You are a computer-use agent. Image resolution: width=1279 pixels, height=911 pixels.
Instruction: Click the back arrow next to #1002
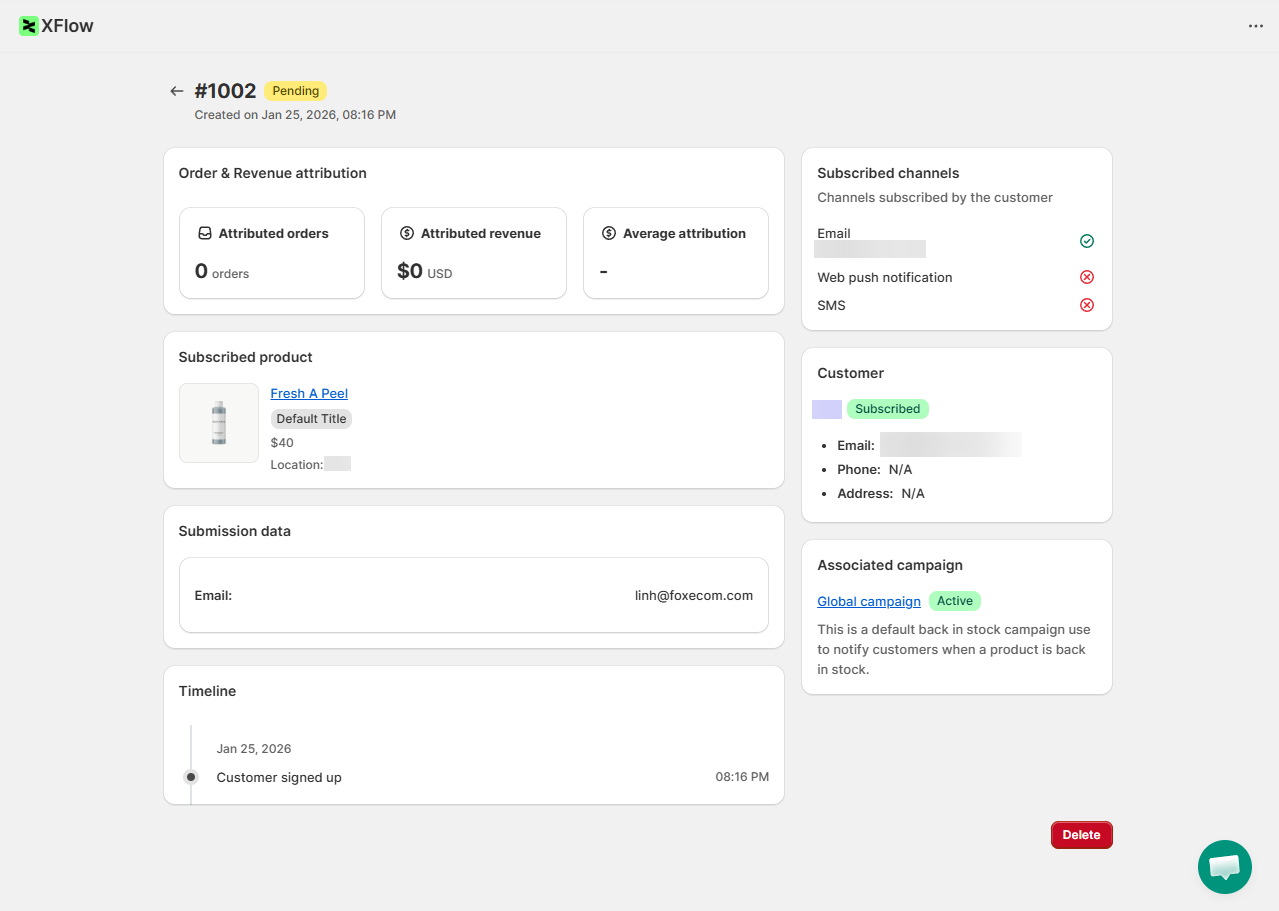[x=177, y=91]
